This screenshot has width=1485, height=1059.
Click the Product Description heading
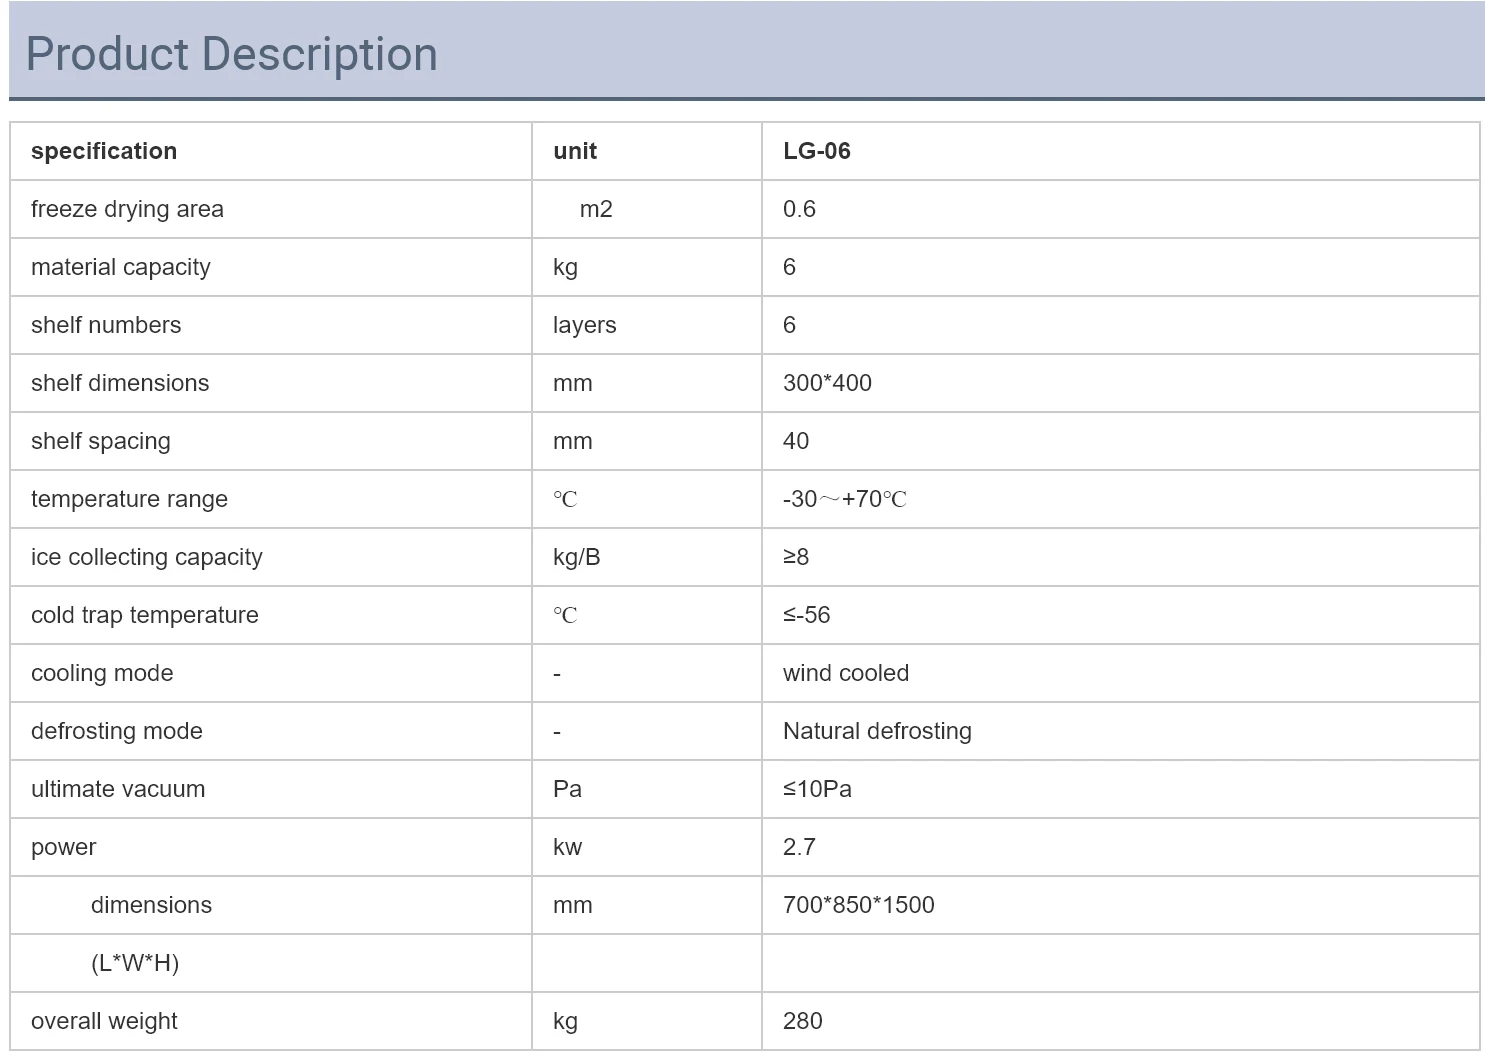pos(231,54)
